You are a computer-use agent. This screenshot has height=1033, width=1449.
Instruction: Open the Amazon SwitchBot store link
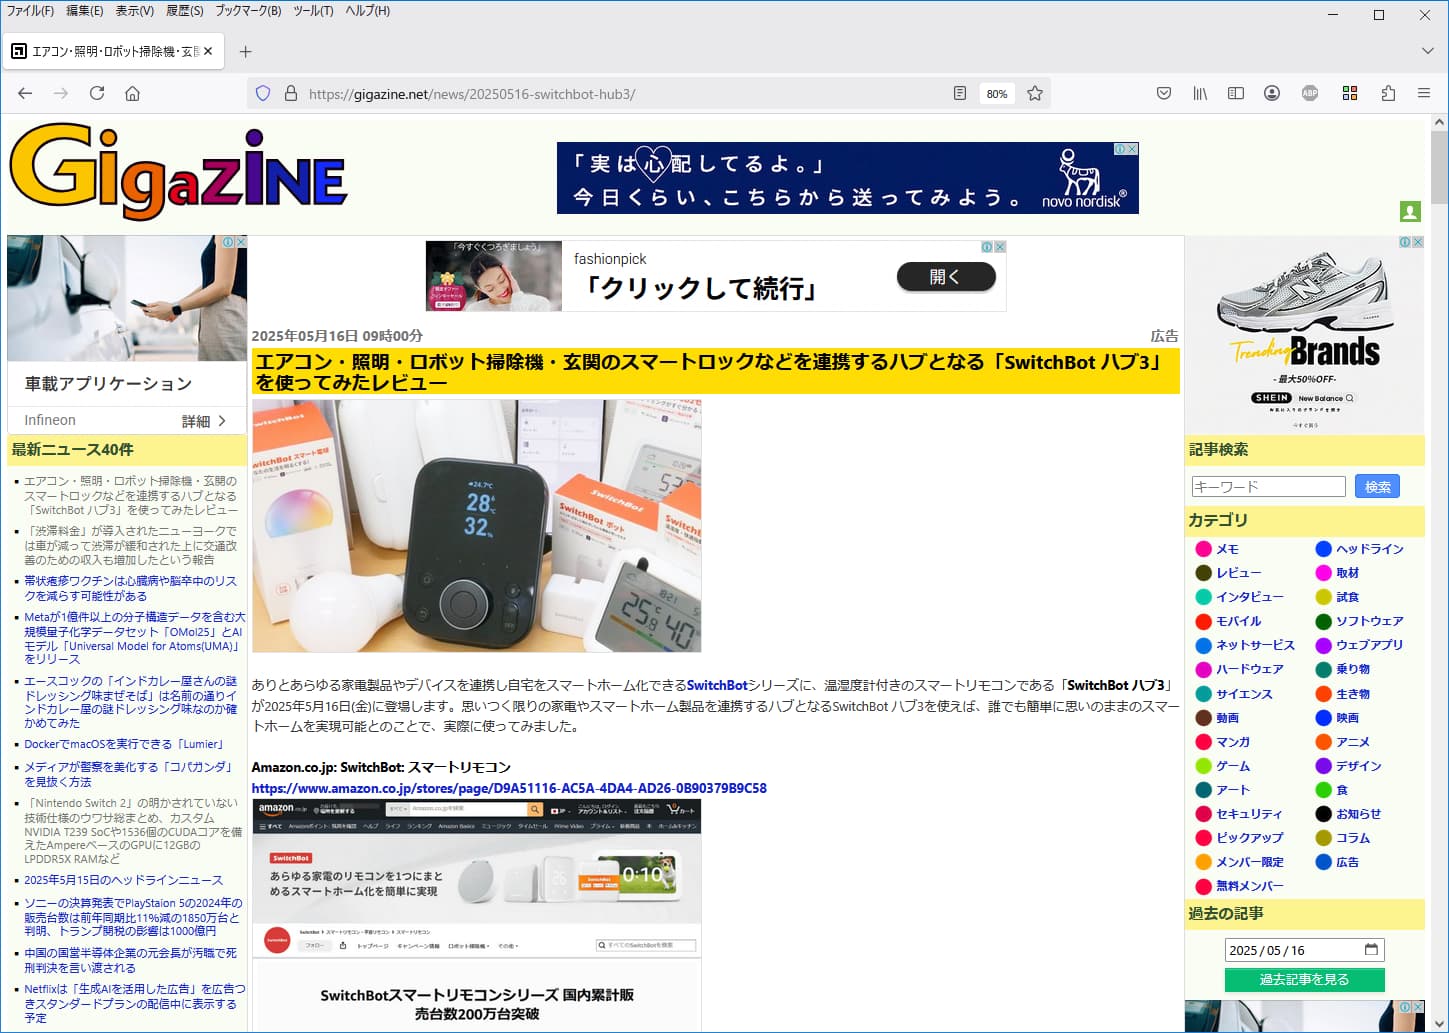pos(509,788)
